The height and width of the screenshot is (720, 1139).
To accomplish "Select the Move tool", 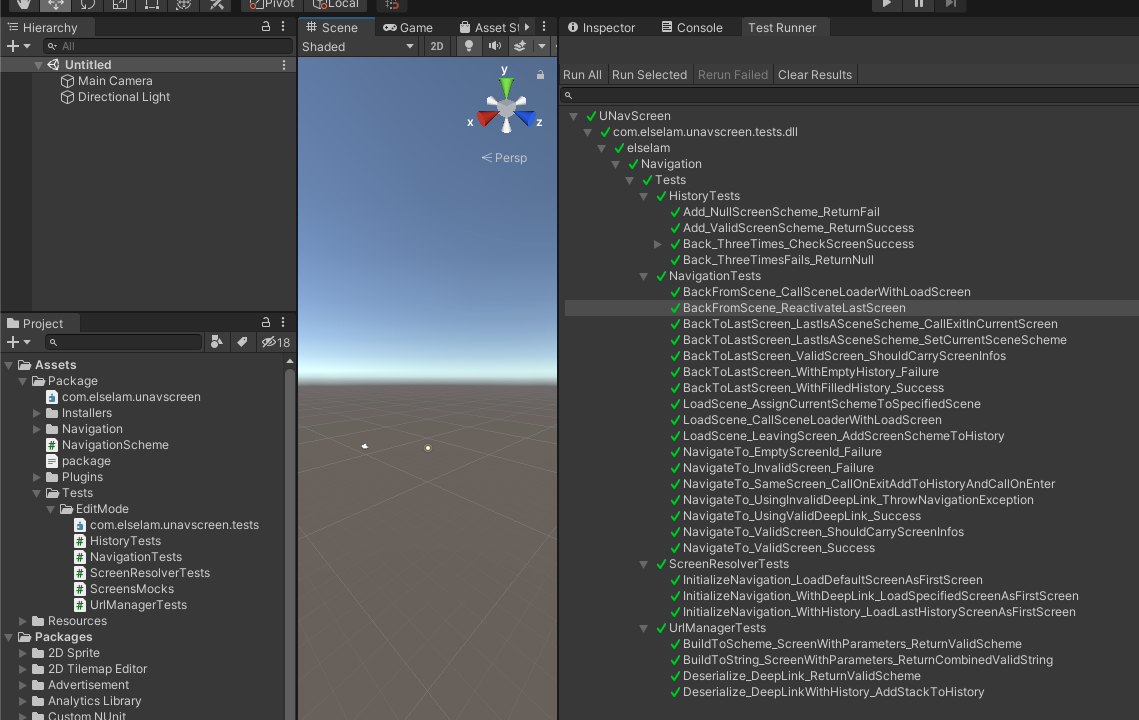I will tap(56, 4).
